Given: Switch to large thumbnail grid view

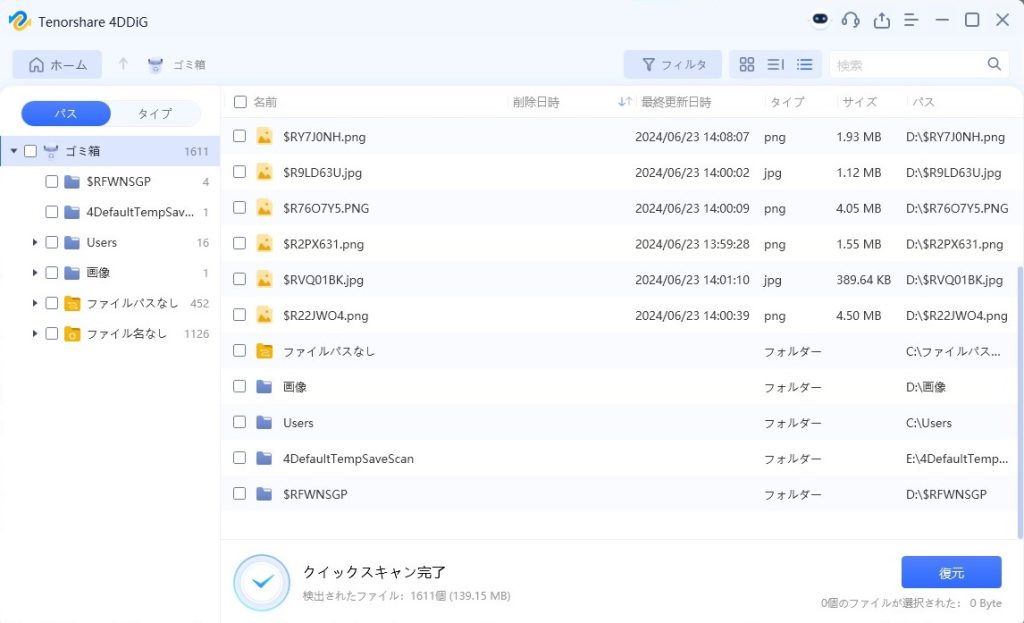Looking at the screenshot, I should pyautogui.click(x=747, y=65).
